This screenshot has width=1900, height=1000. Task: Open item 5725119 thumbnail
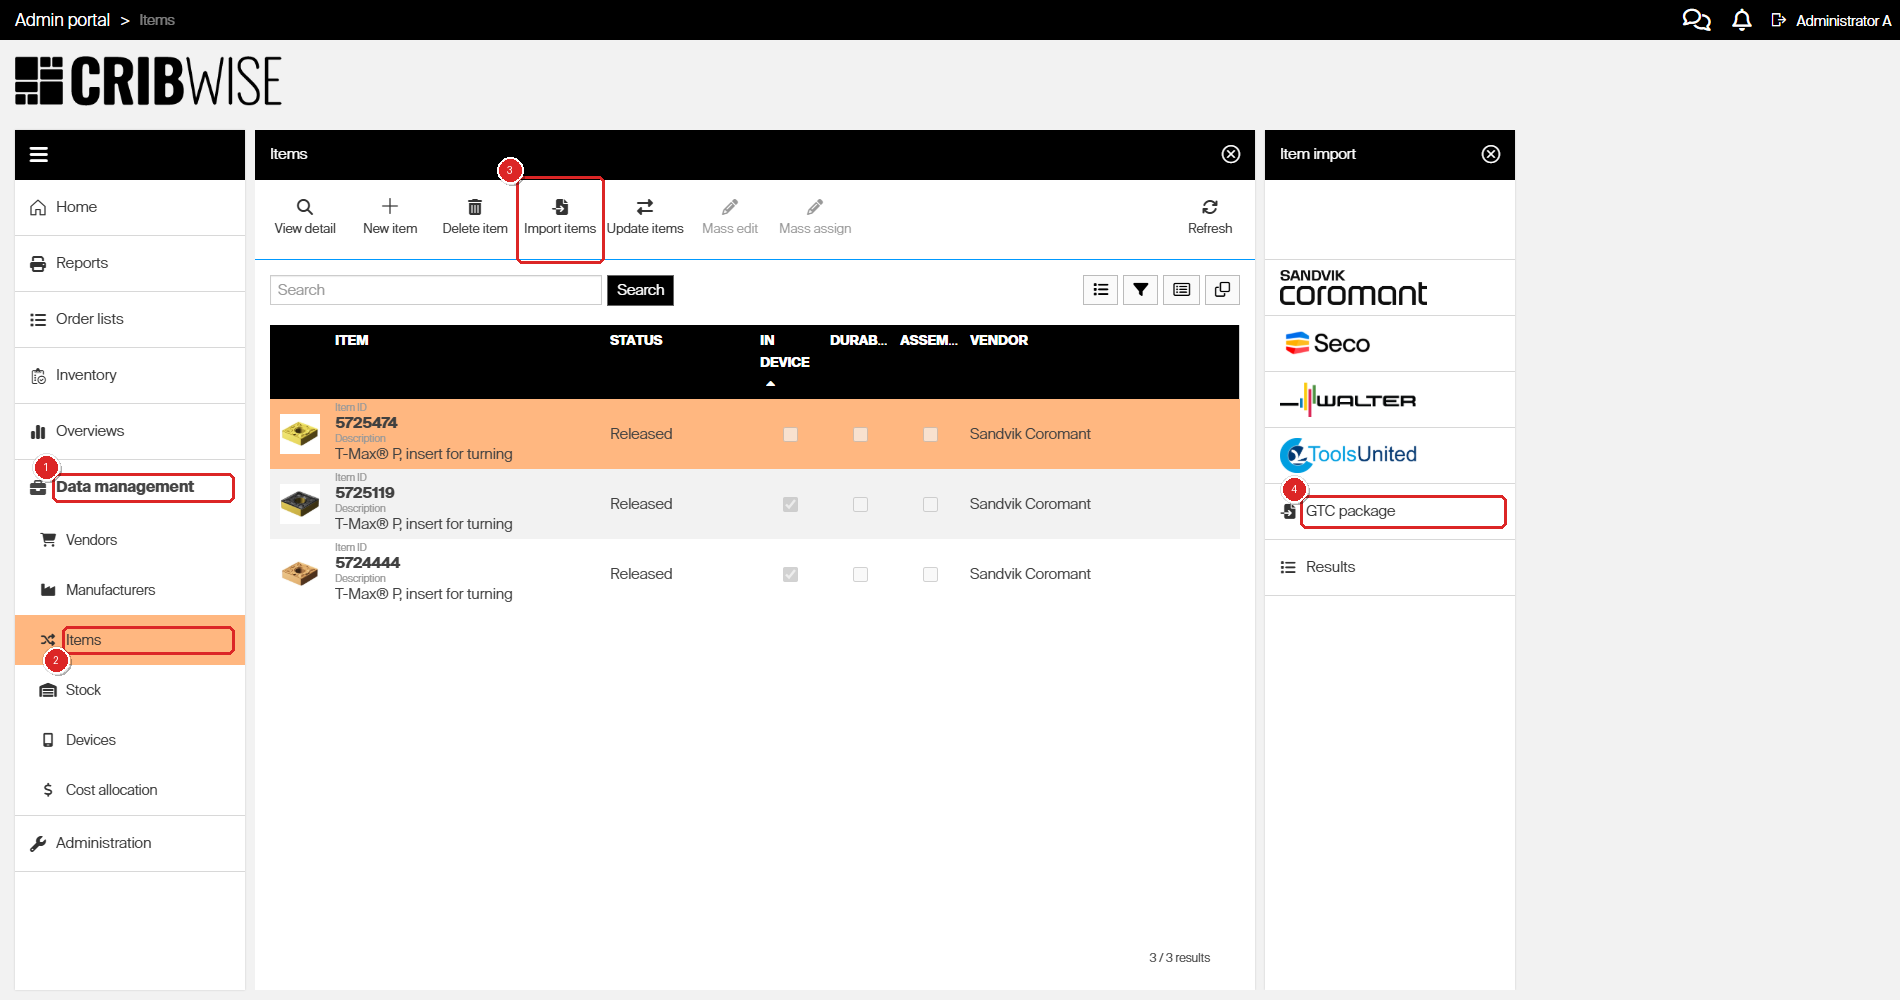click(300, 504)
